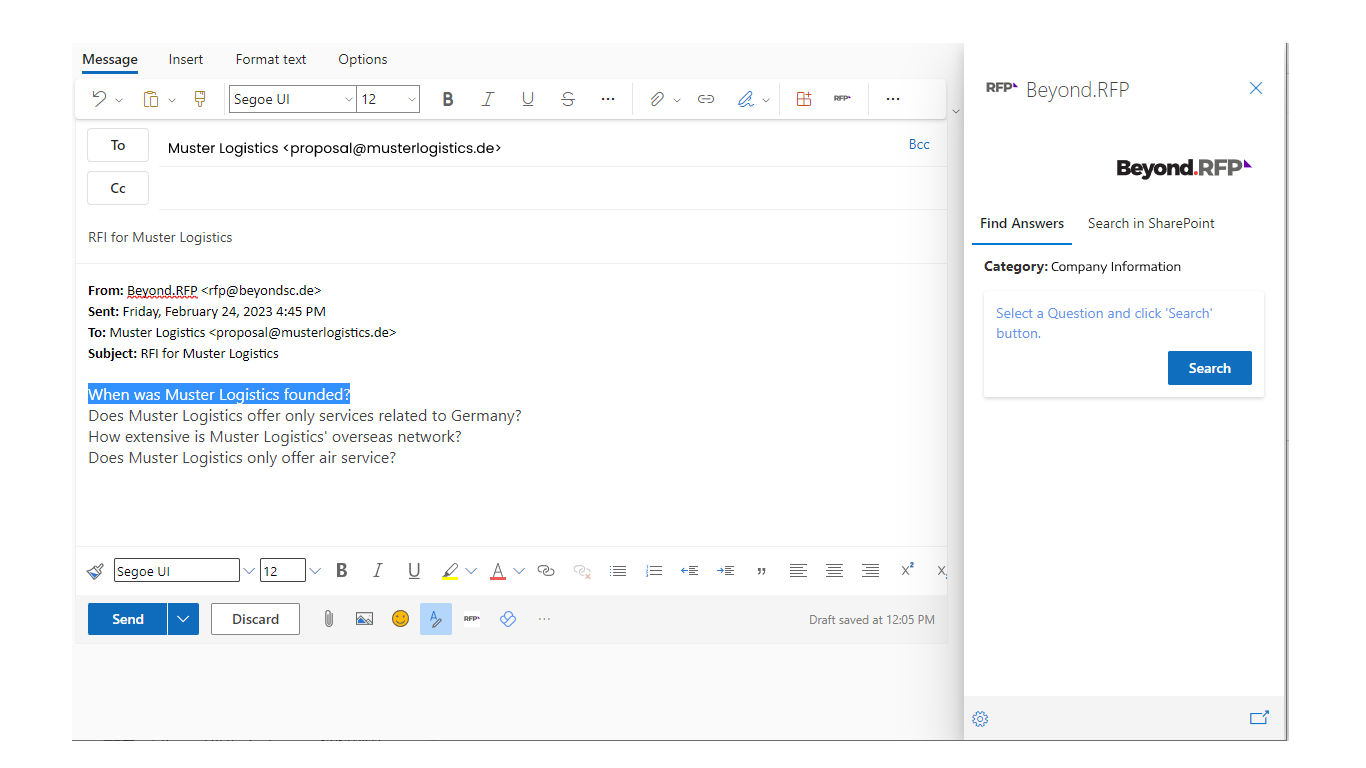The height and width of the screenshot is (768, 1366).
Task: Decrease the indent
Action: coord(689,571)
